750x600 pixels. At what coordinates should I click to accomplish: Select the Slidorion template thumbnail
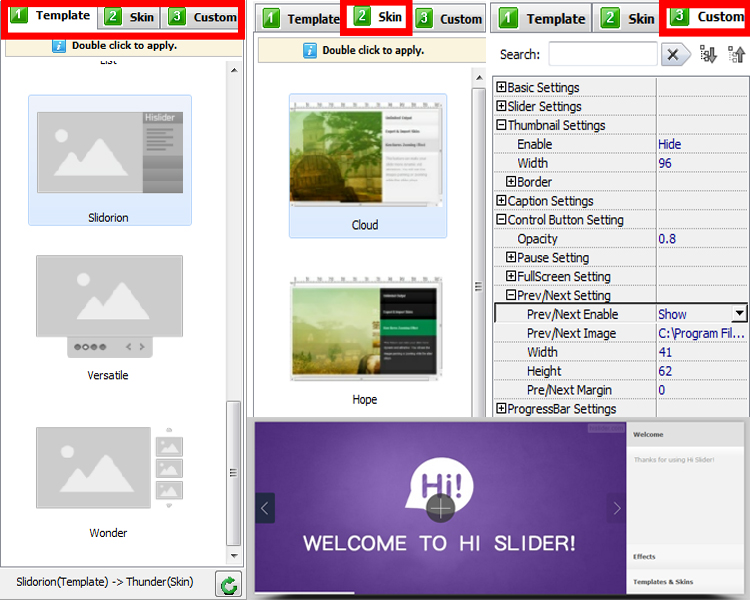pyautogui.click(x=110, y=160)
